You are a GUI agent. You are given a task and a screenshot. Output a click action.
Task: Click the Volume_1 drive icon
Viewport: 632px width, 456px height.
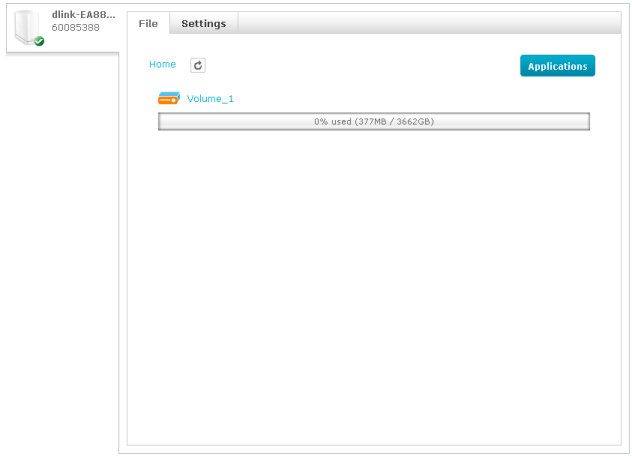point(169,98)
